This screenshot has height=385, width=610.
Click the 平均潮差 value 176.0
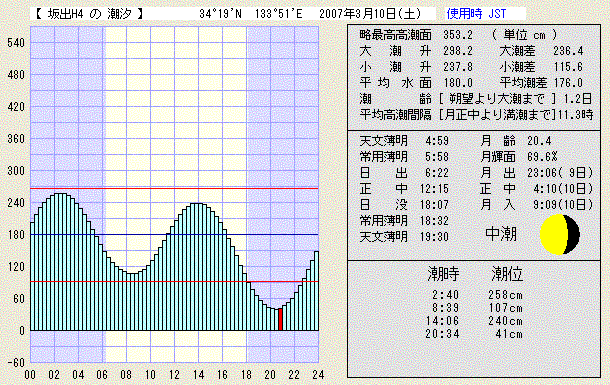click(x=568, y=83)
